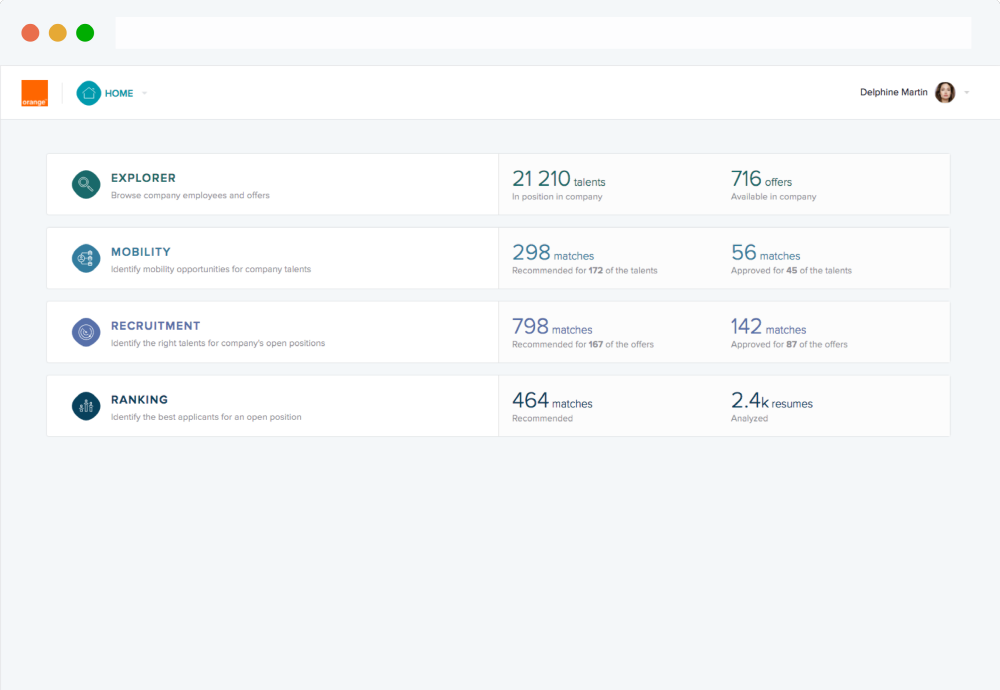The image size is (1000, 690).
Task: View the 21 210 talents statistic
Action: [558, 180]
